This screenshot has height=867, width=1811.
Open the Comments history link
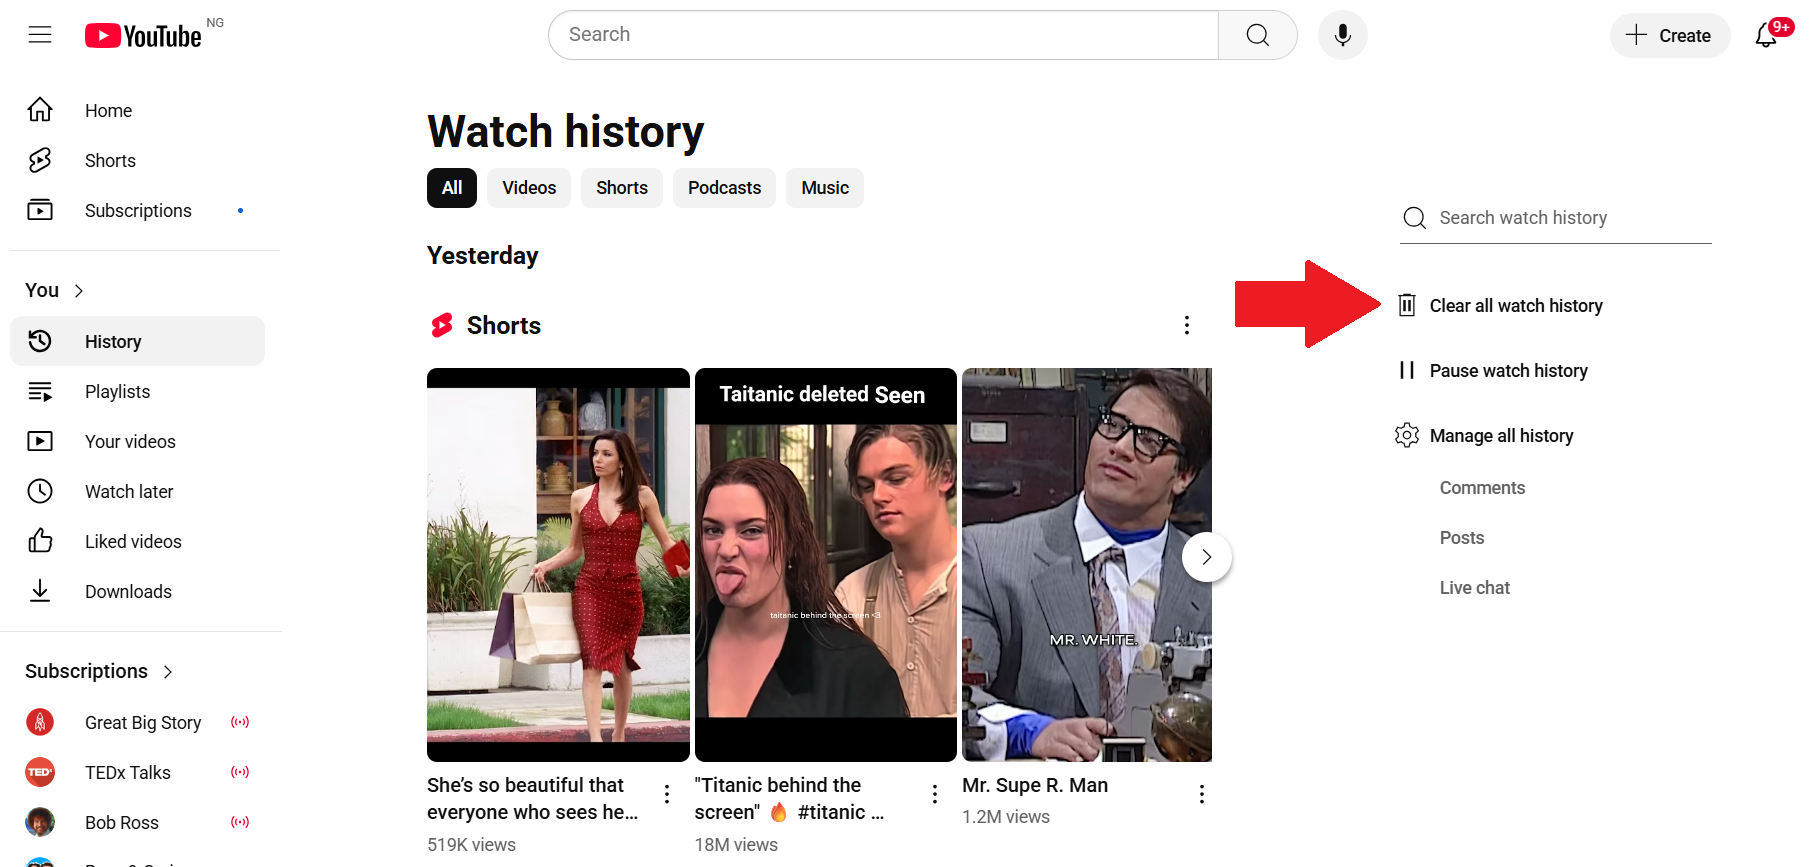(1482, 488)
